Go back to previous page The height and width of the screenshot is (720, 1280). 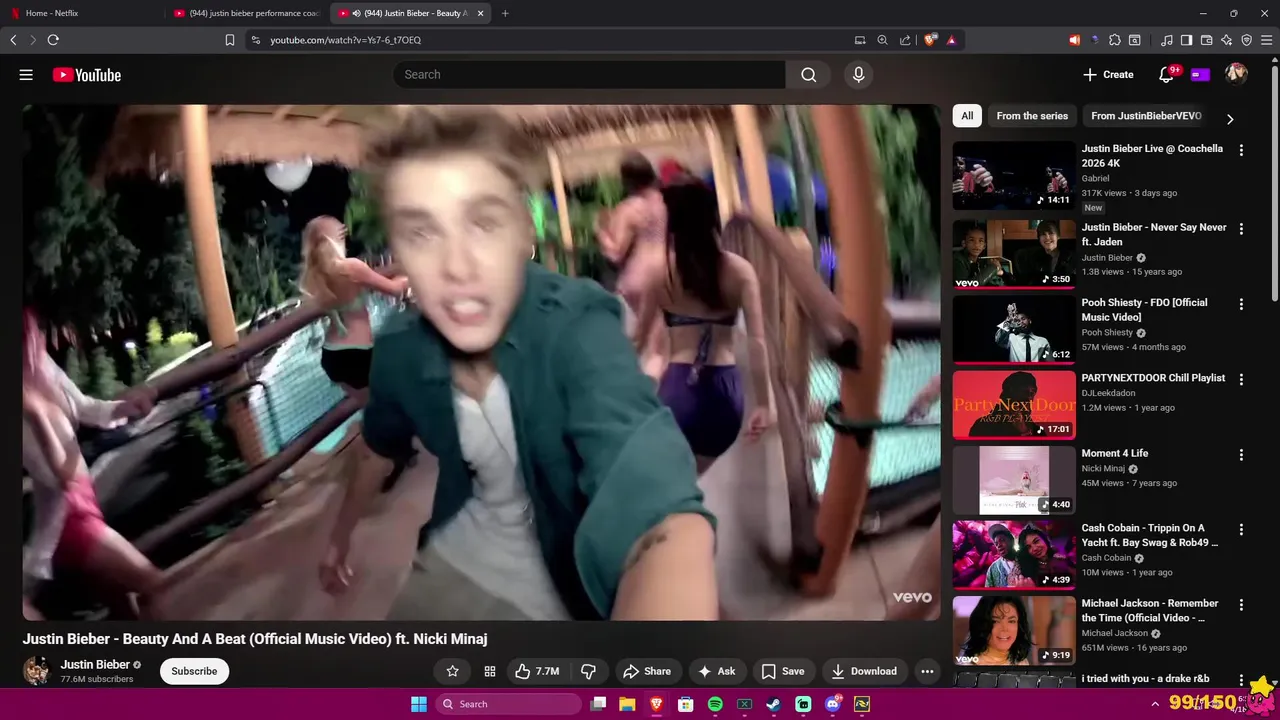click(13, 40)
